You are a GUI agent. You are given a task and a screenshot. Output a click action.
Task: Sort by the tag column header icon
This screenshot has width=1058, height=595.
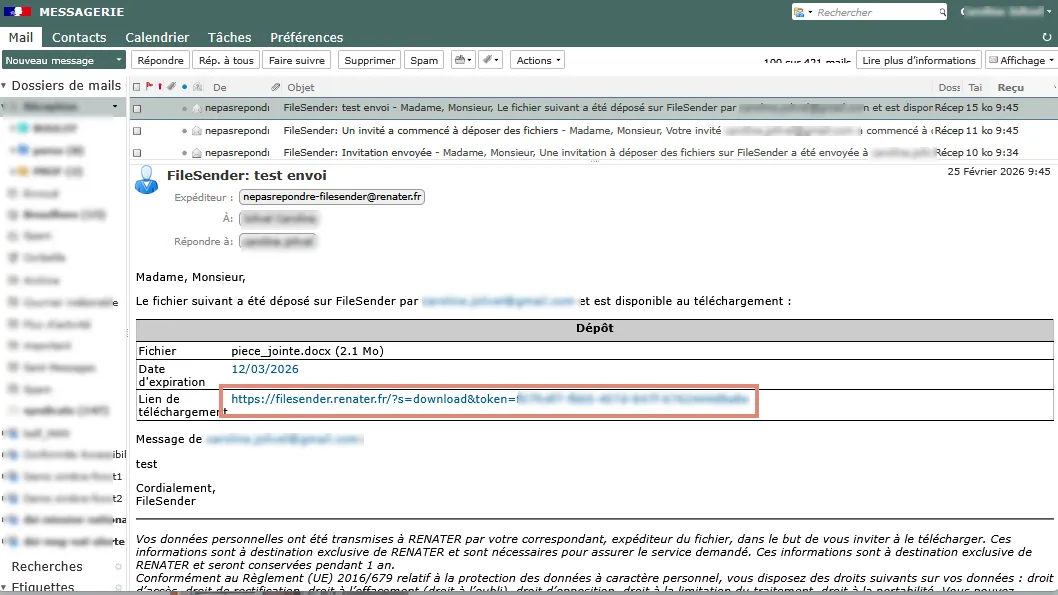click(x=171, y=86)
